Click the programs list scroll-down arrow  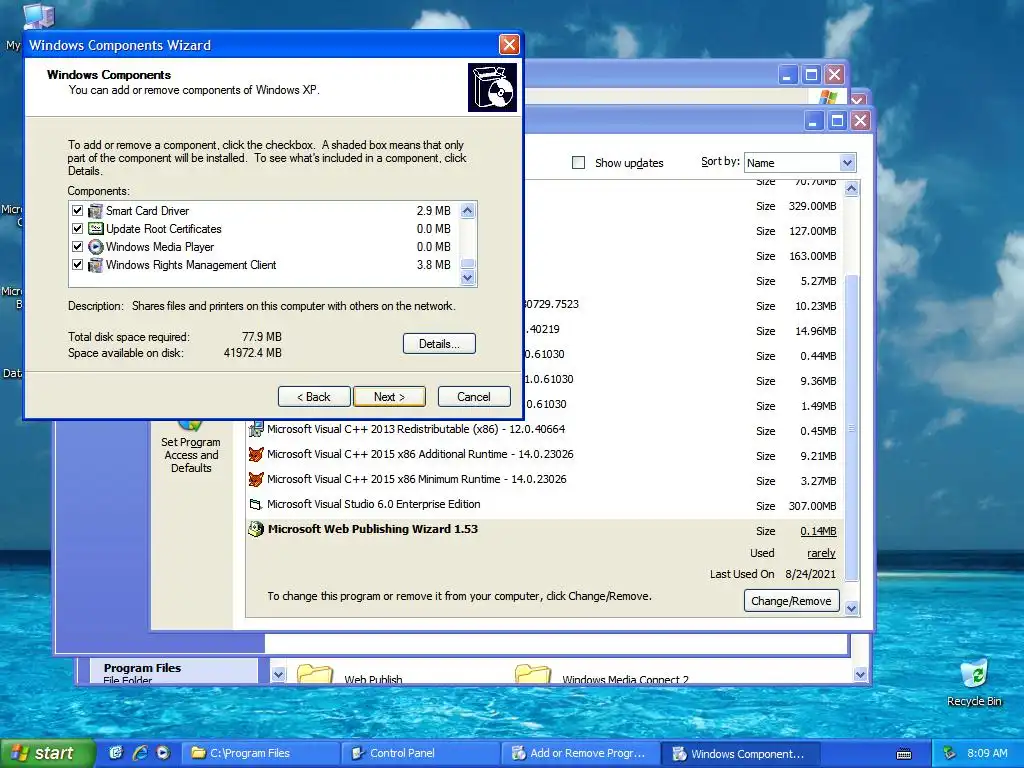pyautogui.click(x=852, y=609)
